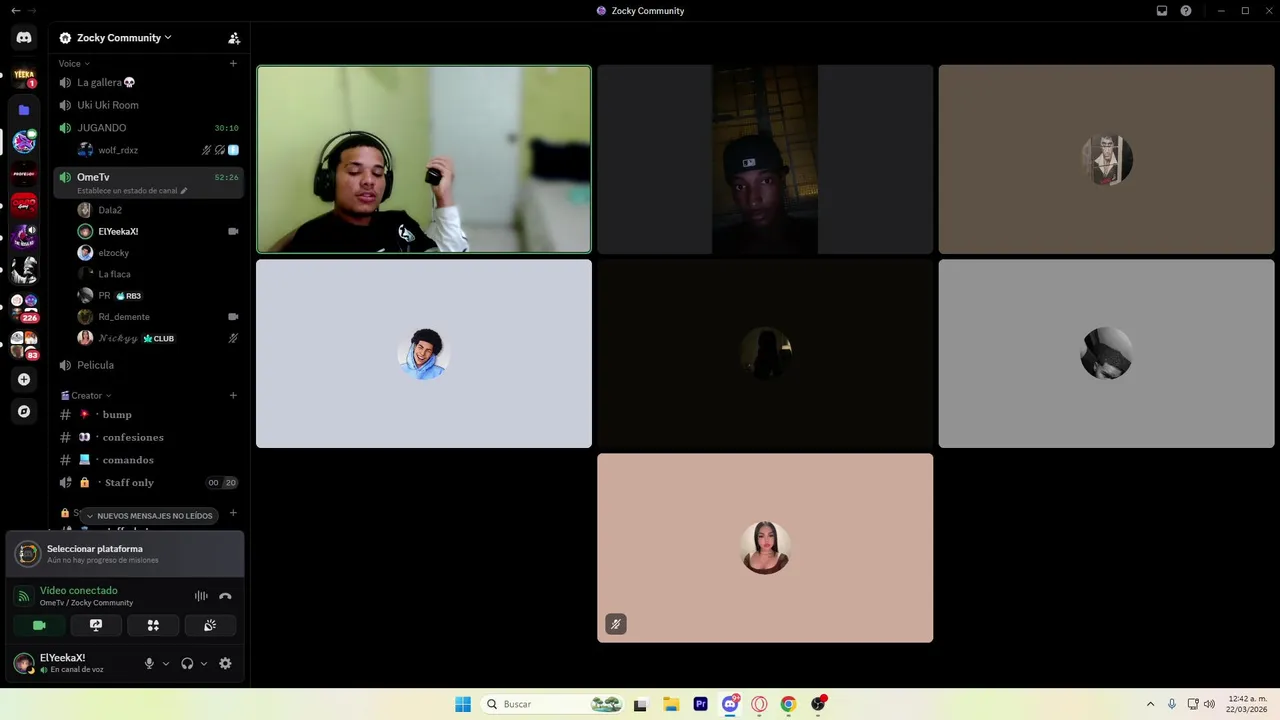
Task: Open the Staff only voice channel
Action: (148, 482)
